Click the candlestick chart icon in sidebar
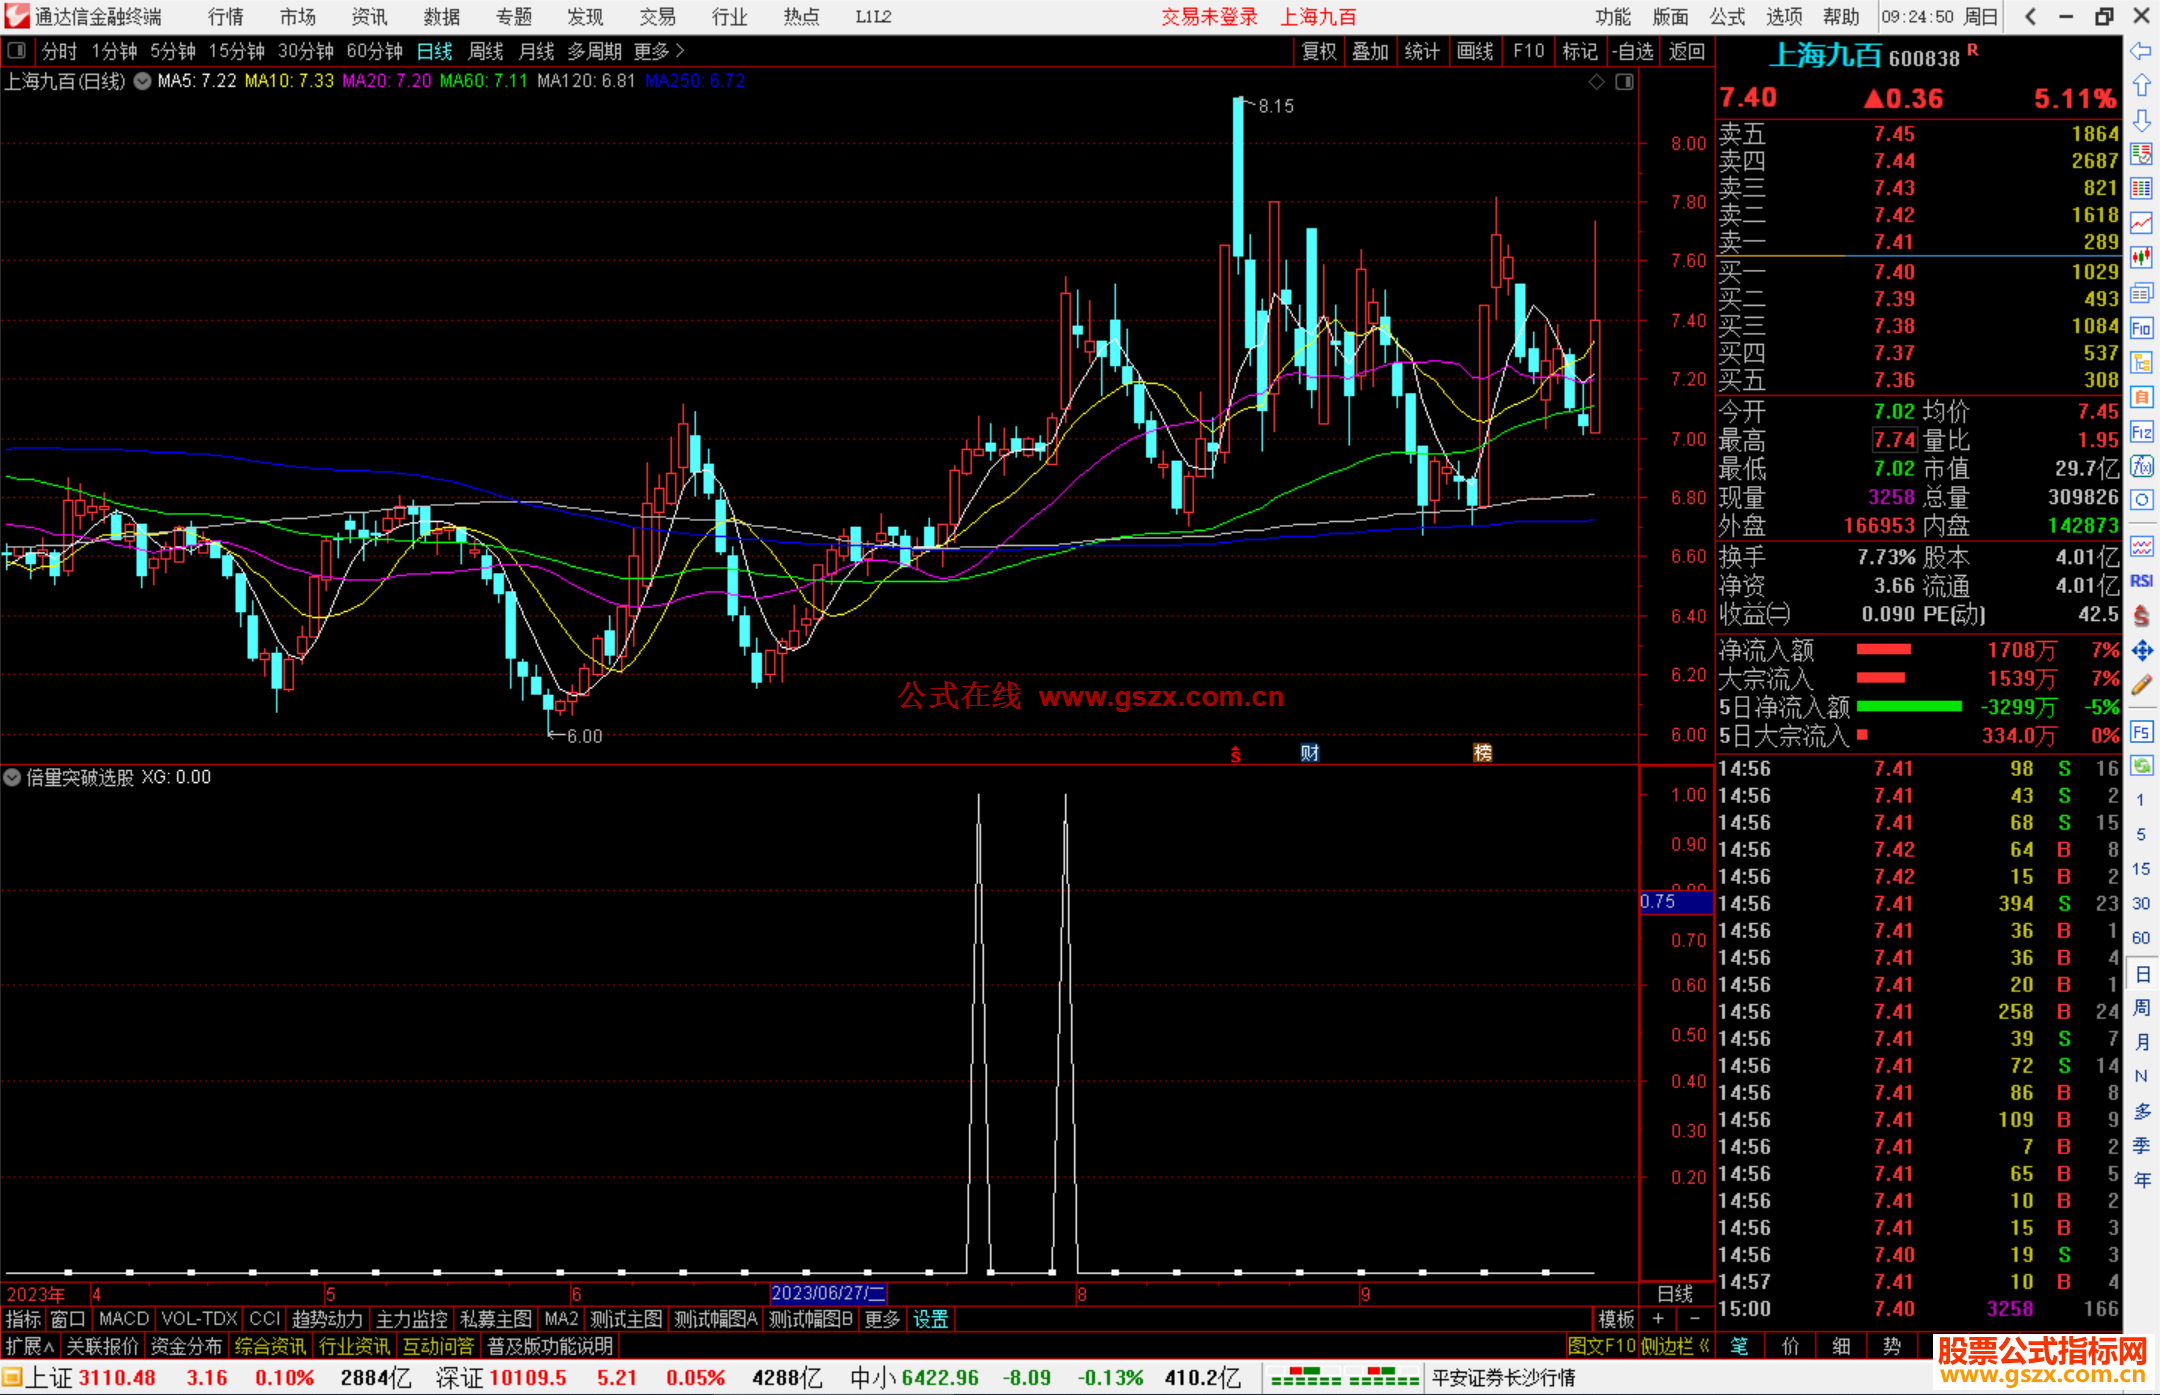Image resolution: width=2160 pixels, height=1395 pixels. (2141, 258)
